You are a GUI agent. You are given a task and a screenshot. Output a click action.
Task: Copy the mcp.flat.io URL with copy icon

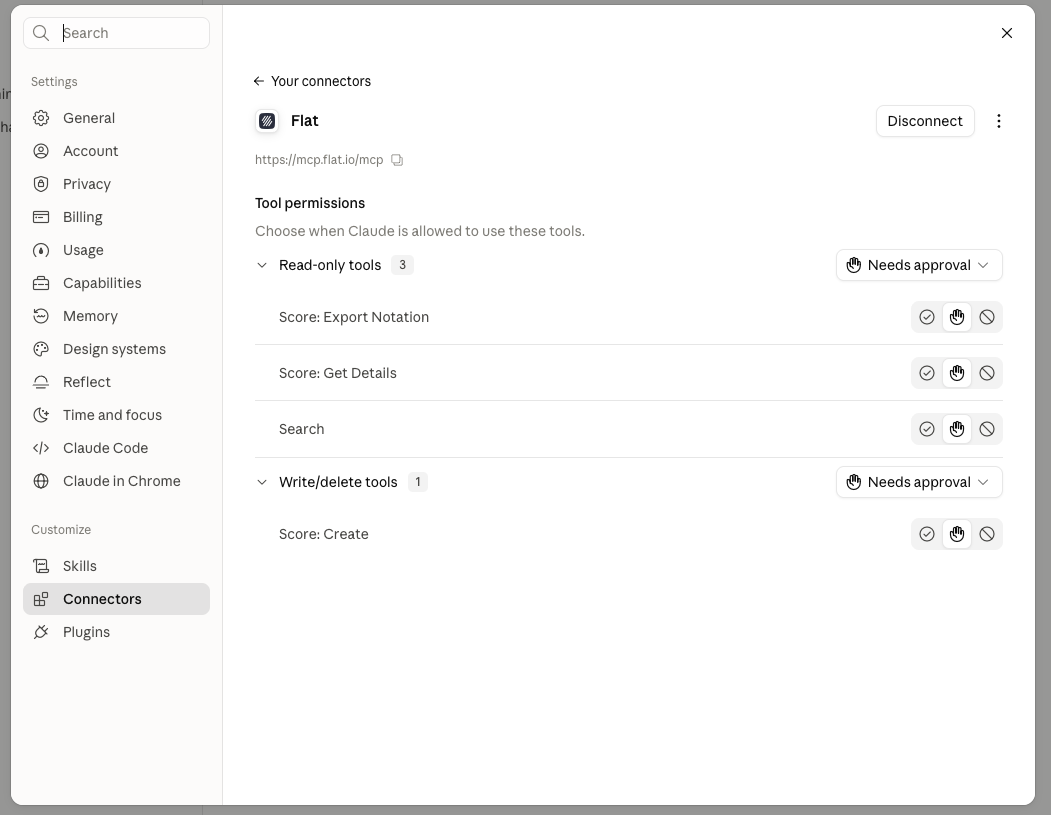tap(397, 160)
